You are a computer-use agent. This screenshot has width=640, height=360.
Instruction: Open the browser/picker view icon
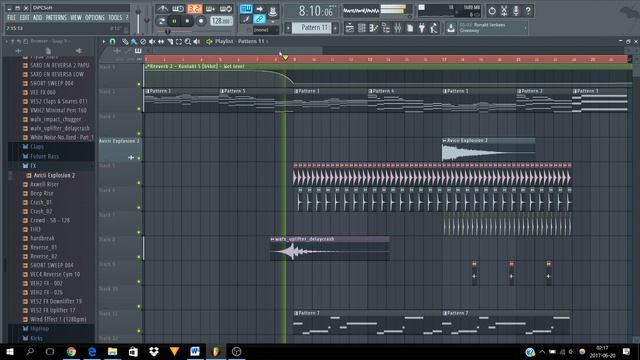(x=386, y=28)
